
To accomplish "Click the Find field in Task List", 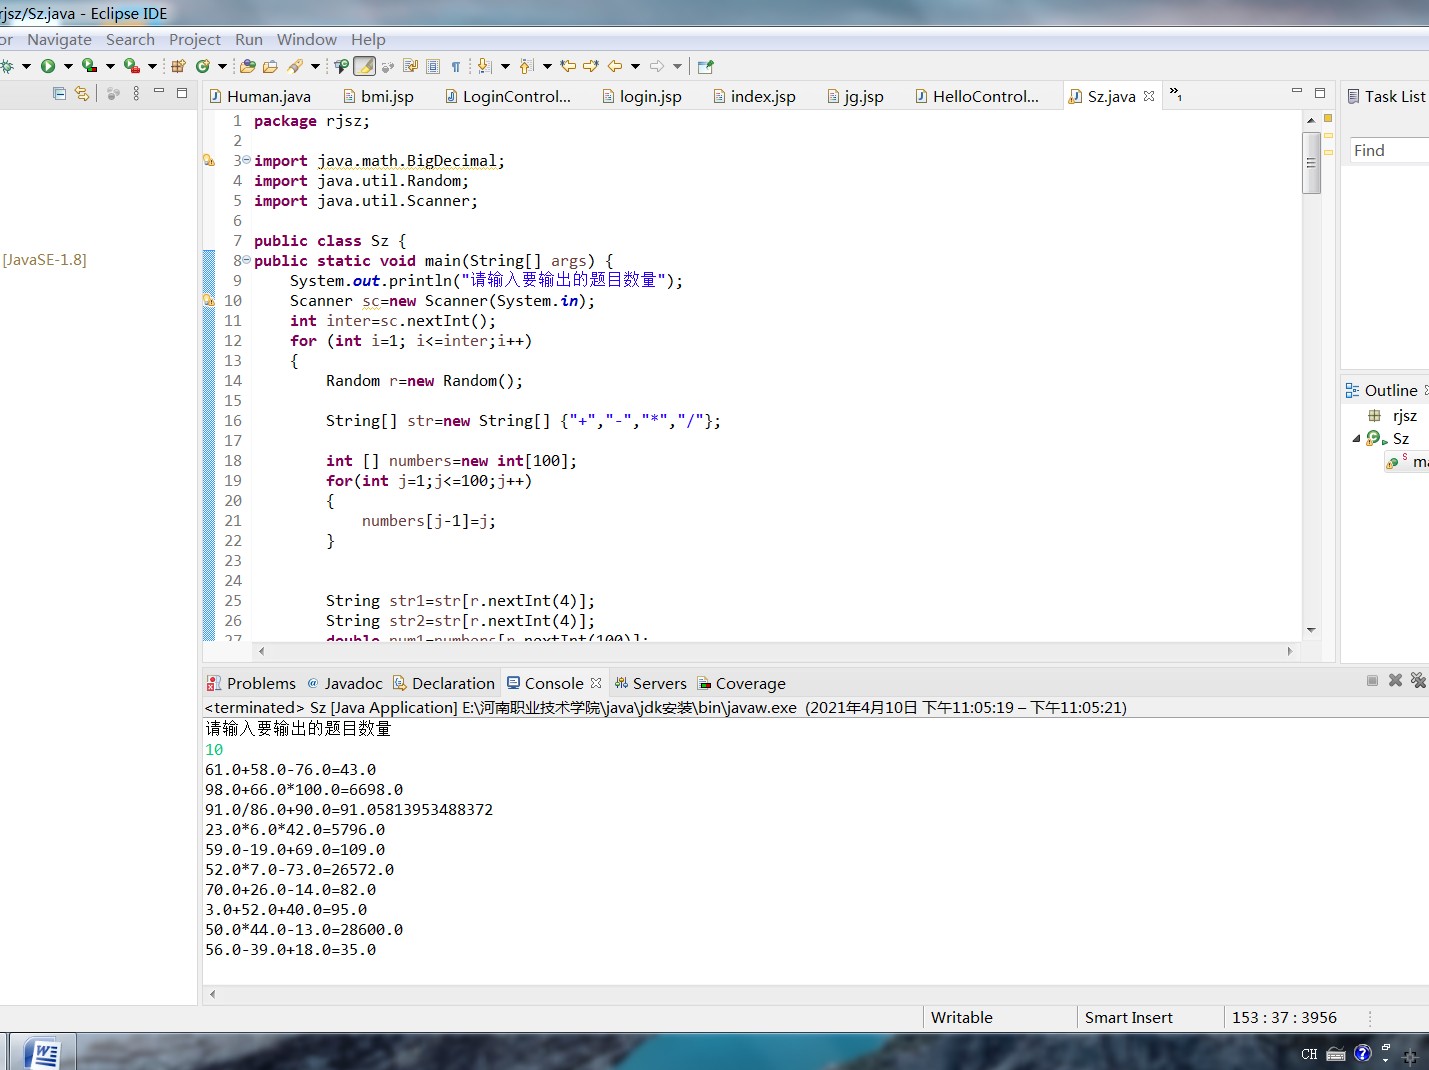I will [x=1389, y=151].
